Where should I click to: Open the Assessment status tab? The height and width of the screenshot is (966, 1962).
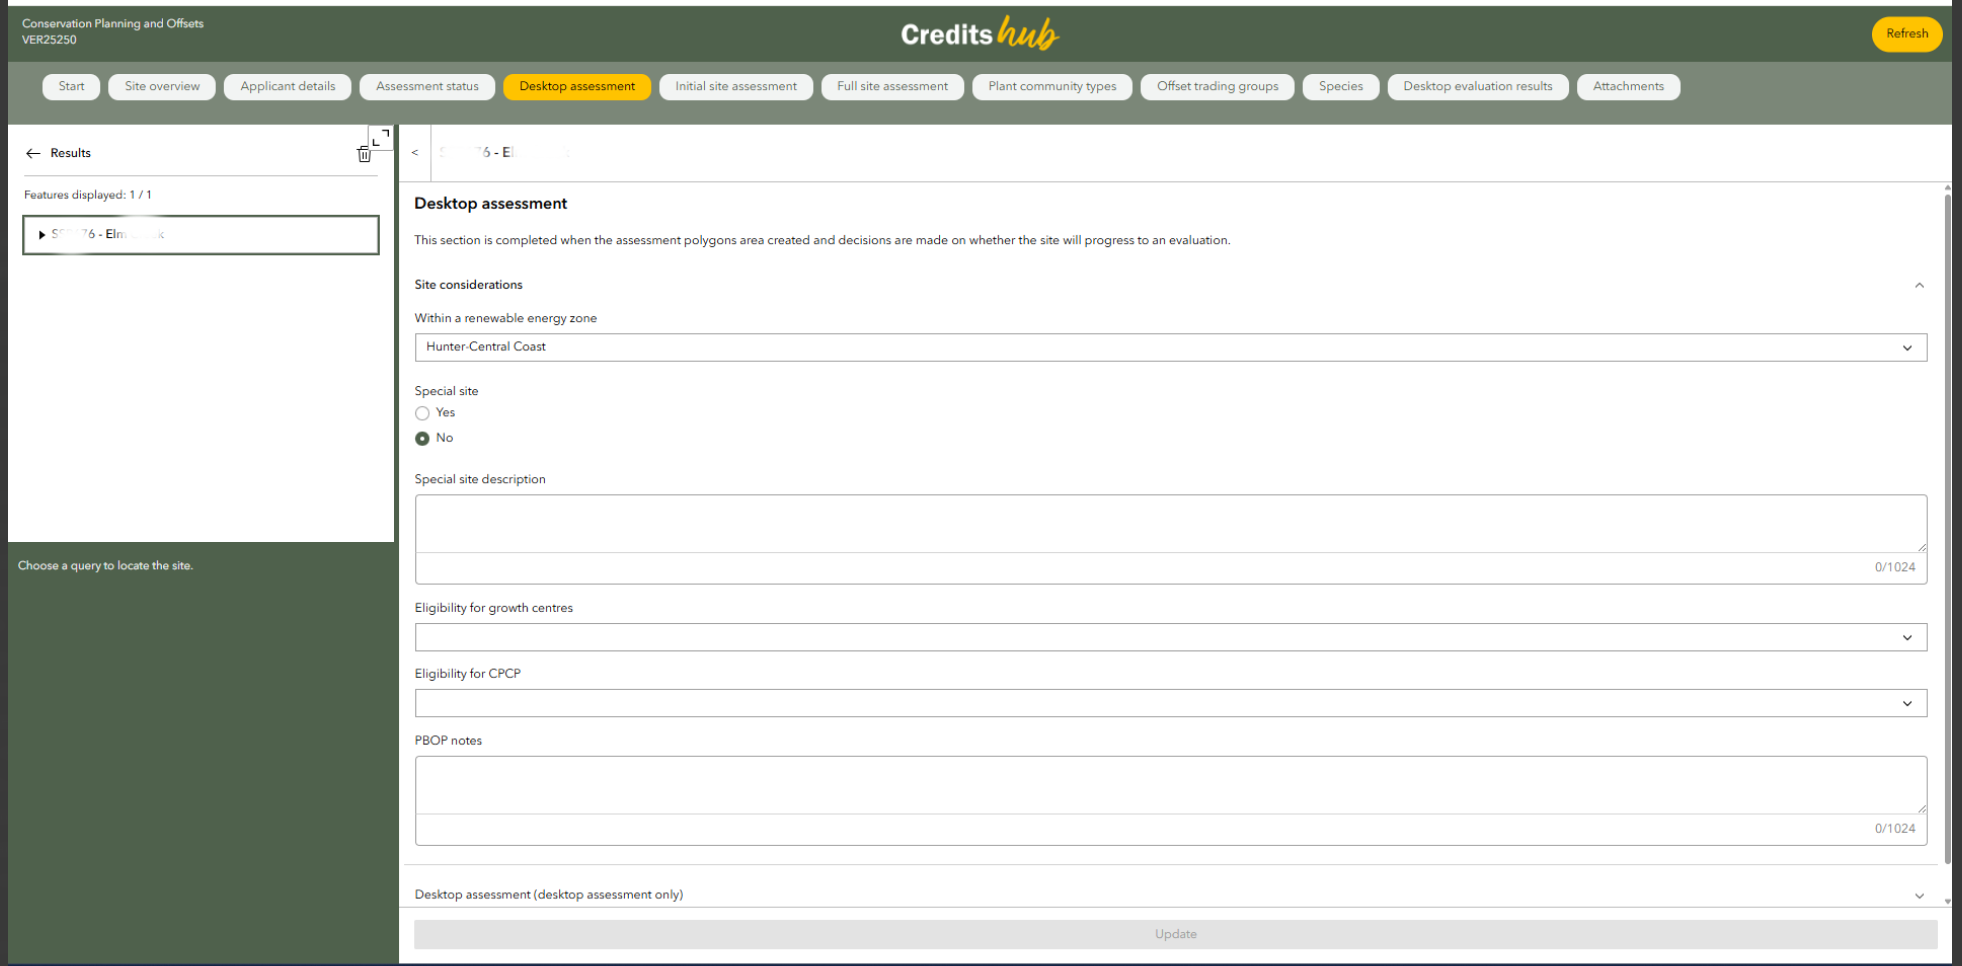(427, 87)
